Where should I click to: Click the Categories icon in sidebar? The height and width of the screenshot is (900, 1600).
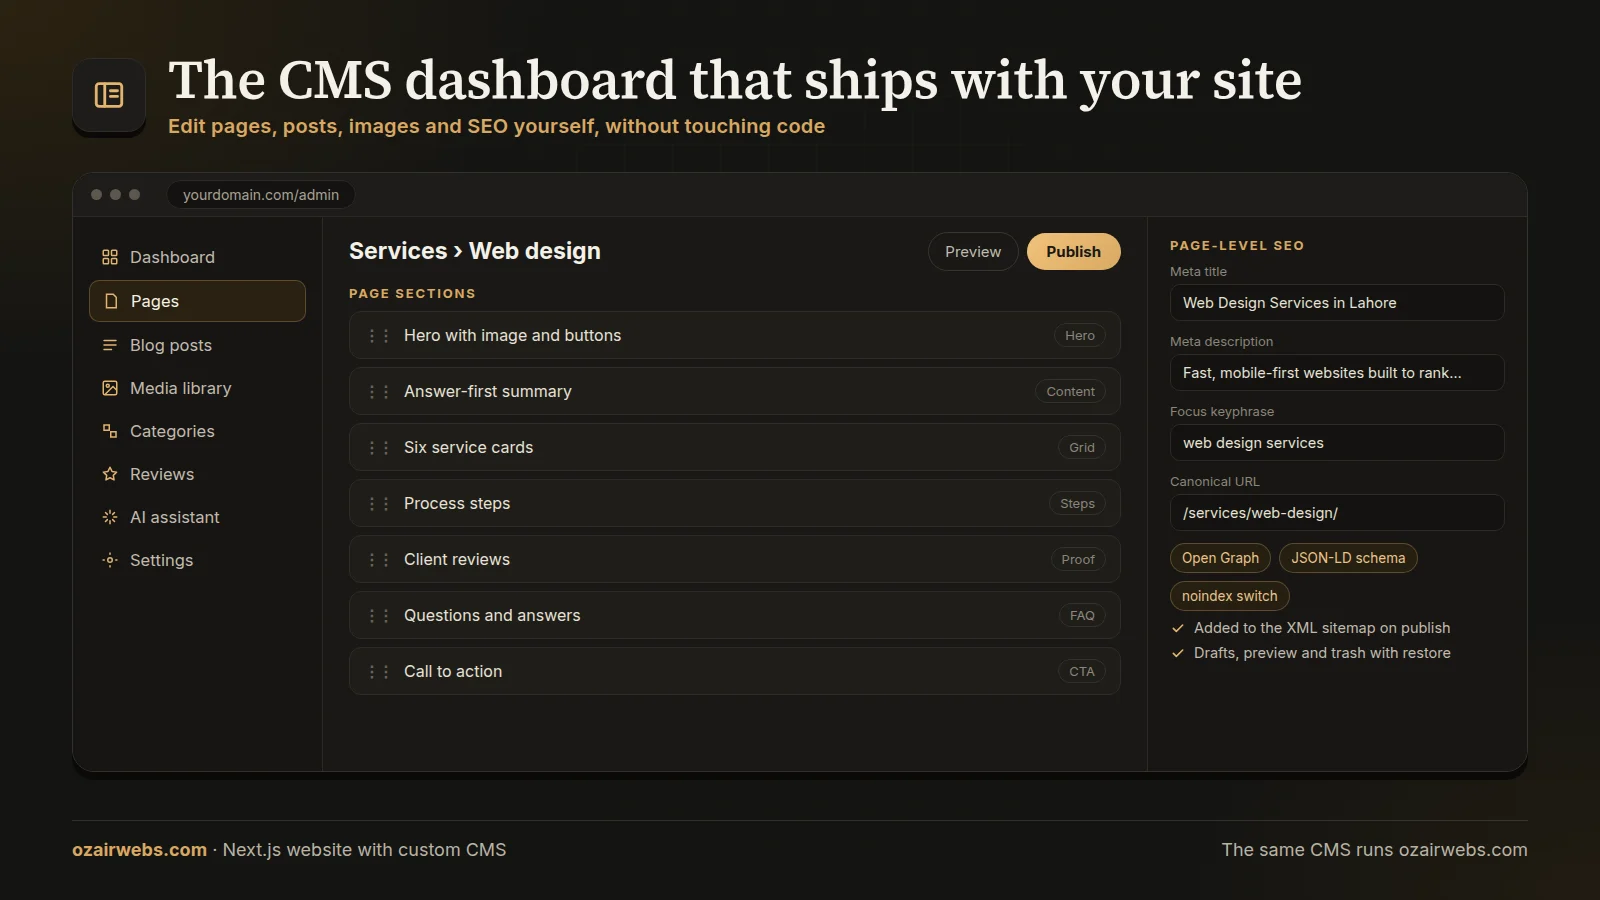click(x=110, y=431)
